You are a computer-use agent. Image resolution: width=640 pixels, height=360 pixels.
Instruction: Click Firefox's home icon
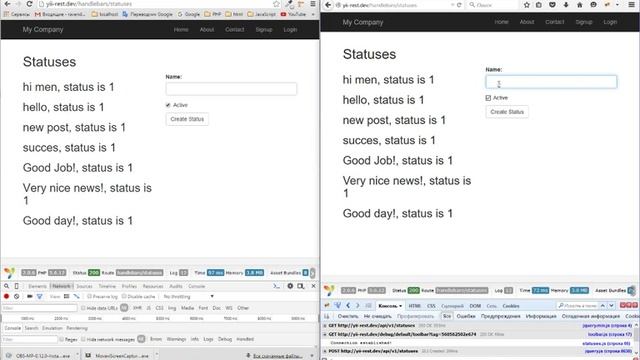point(579,5)
